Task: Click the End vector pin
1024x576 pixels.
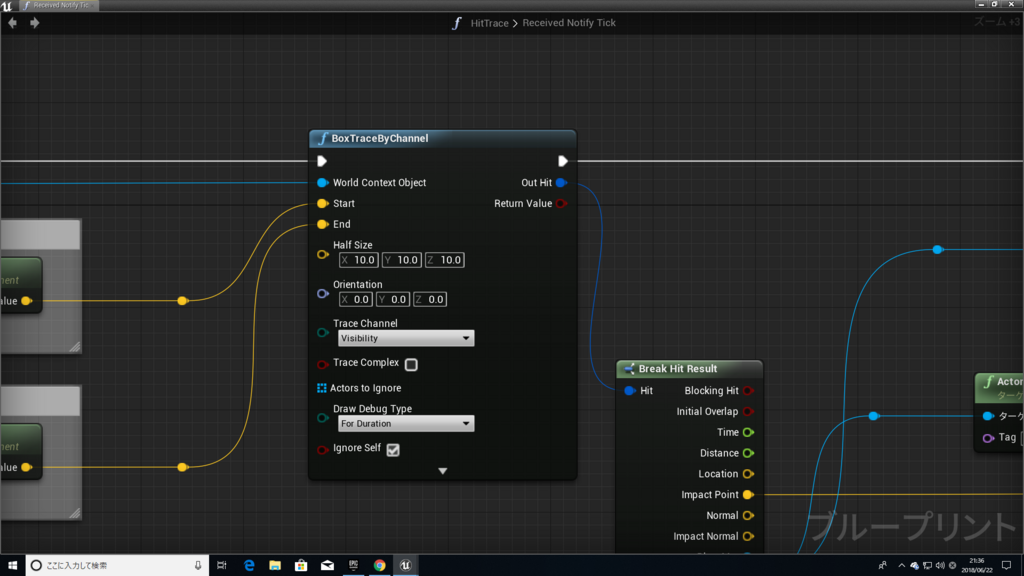Action: click(323, 225)
